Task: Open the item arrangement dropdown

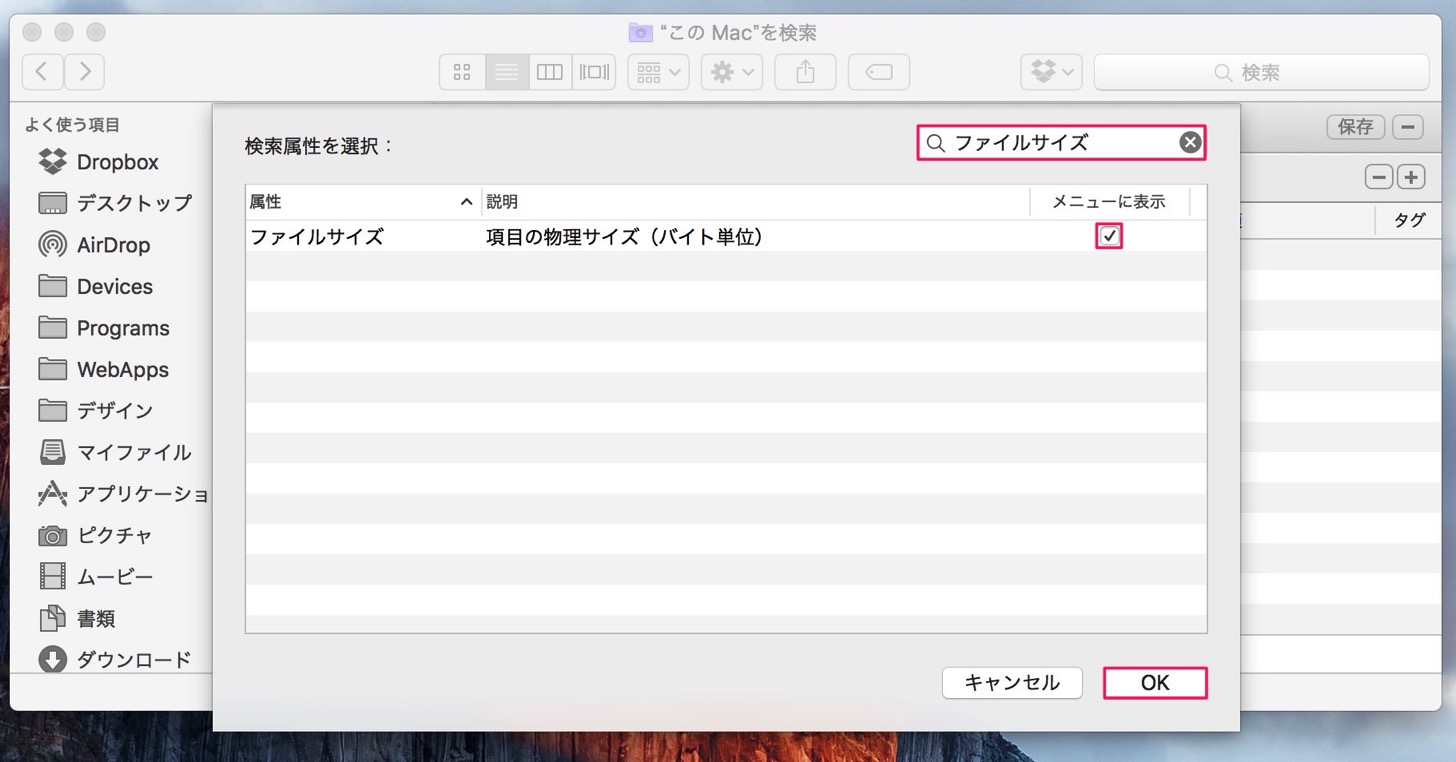Action: tap(658, 72)
